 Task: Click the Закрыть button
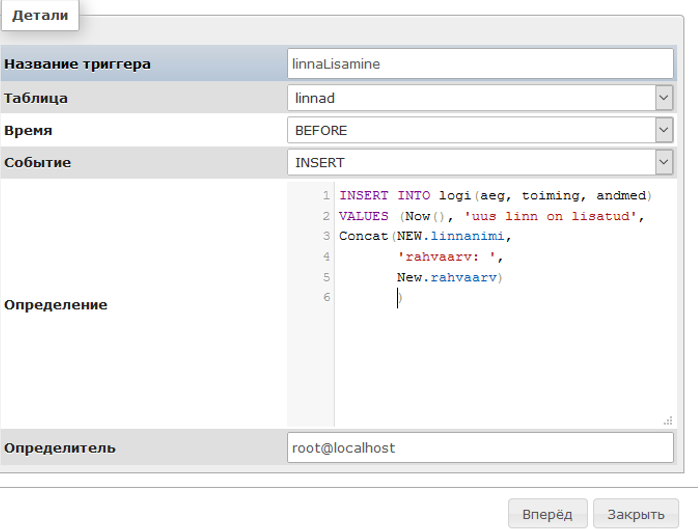[x=636, y=514]
